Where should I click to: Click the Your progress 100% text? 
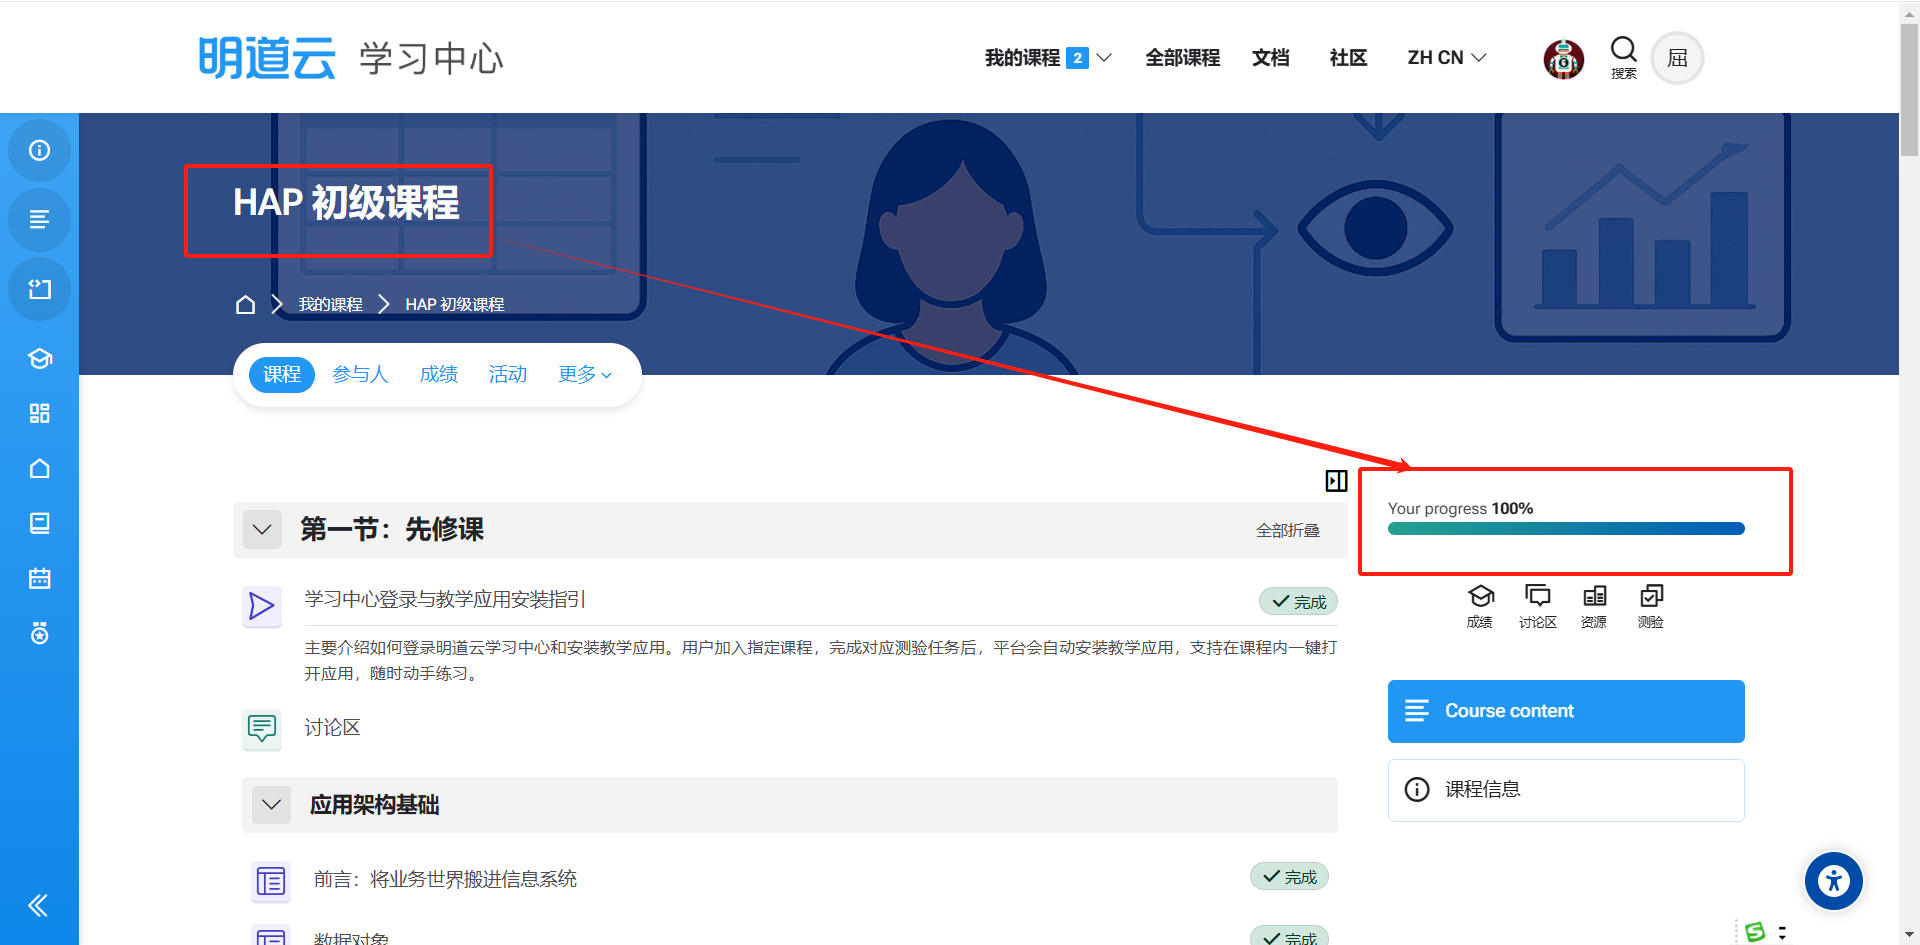pos(1460,508)
